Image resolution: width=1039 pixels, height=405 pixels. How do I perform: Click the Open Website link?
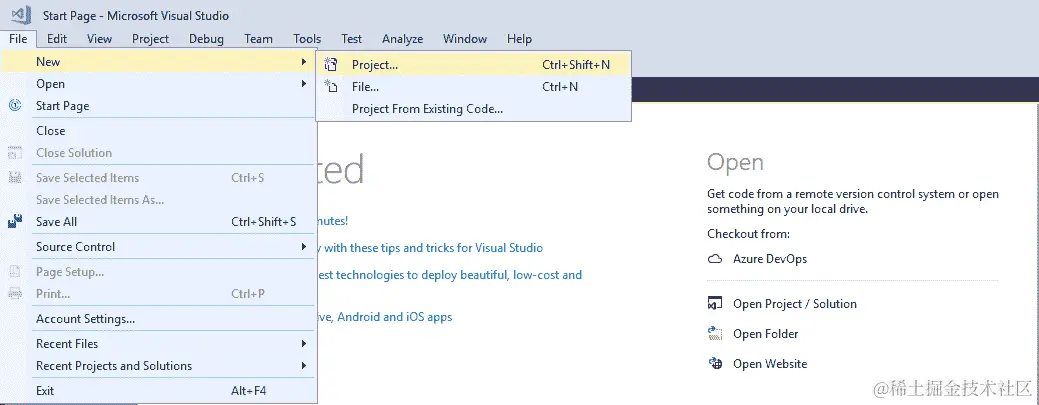coord(770,363)
